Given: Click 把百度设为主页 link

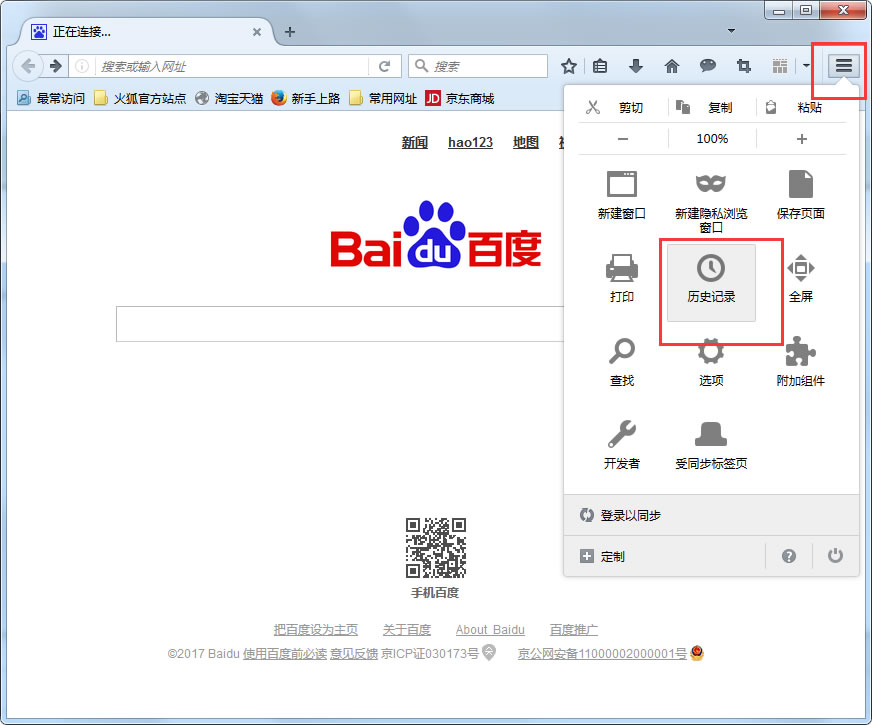Looking at the screenshot, I should (316, 630).
